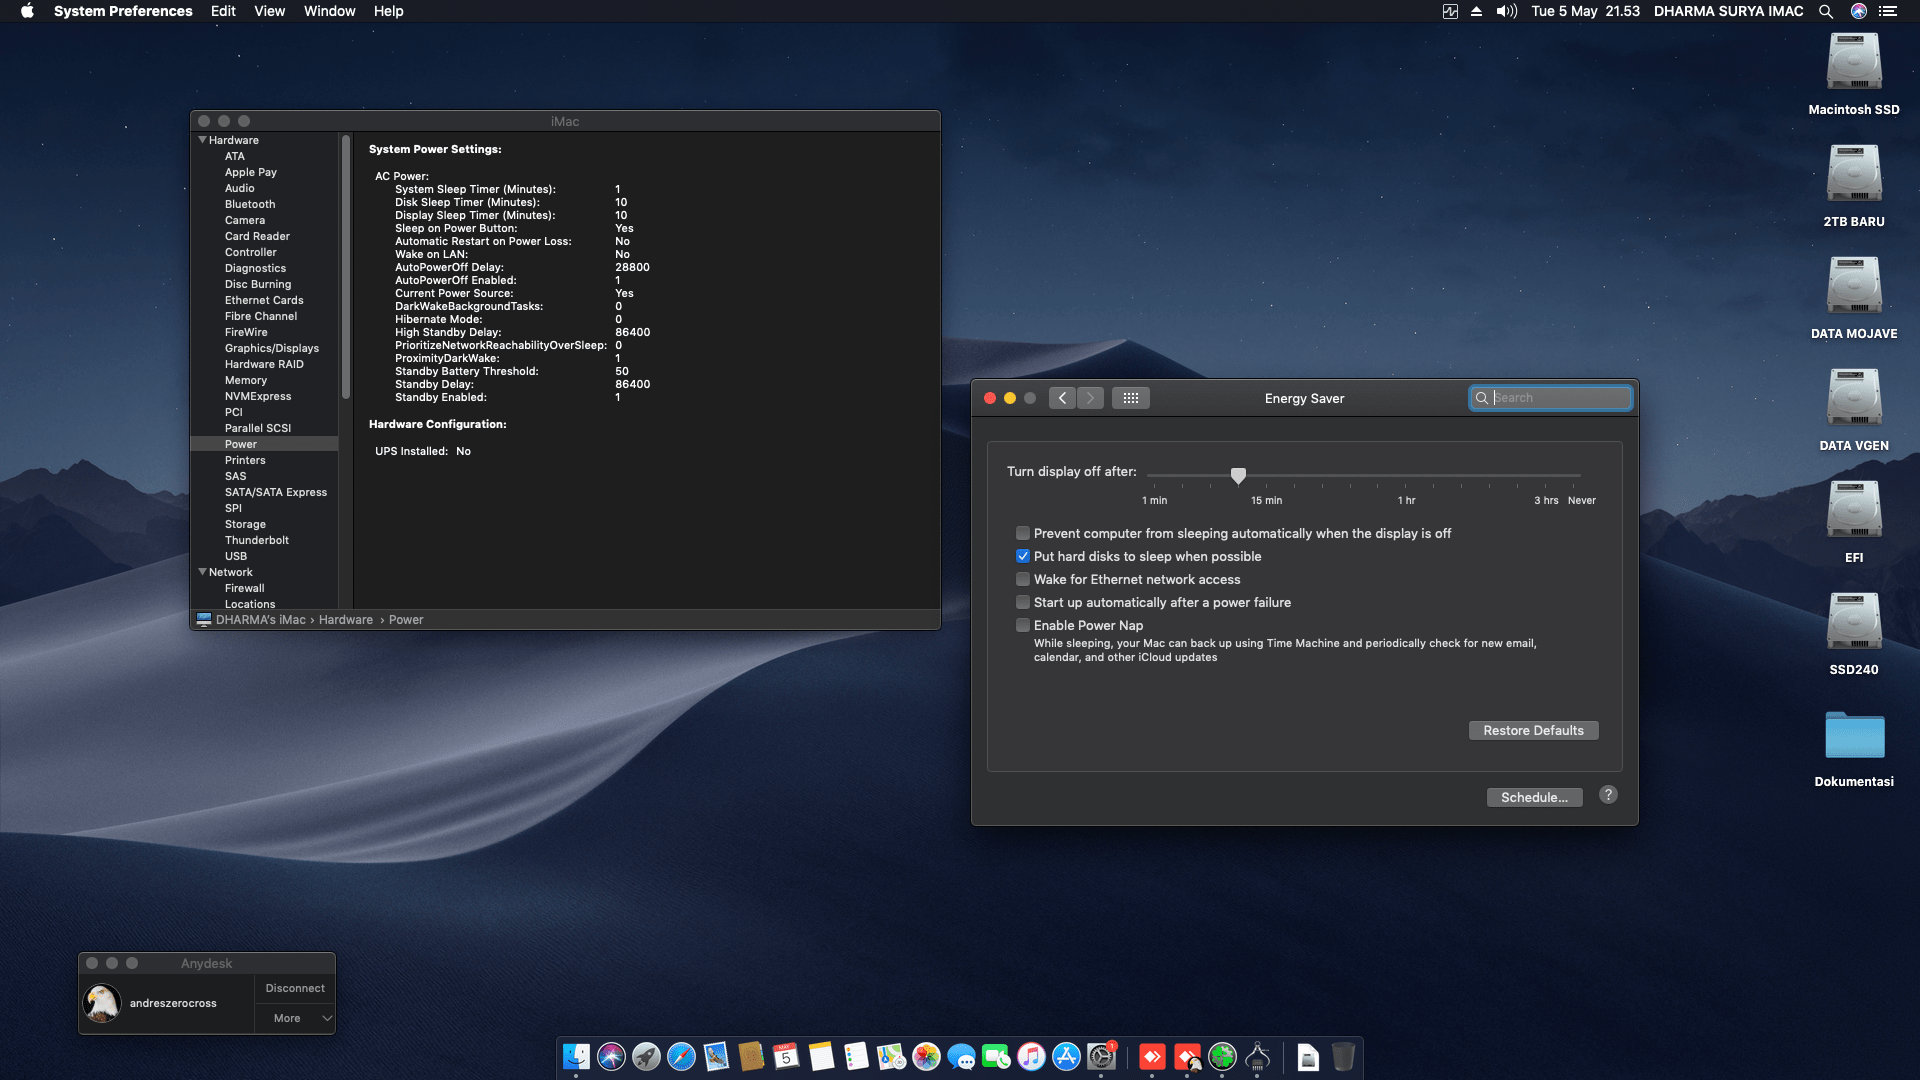Open System Information chip icon in dock
This screenshot has width=1920, height=1080.
coord(1257,1056)
